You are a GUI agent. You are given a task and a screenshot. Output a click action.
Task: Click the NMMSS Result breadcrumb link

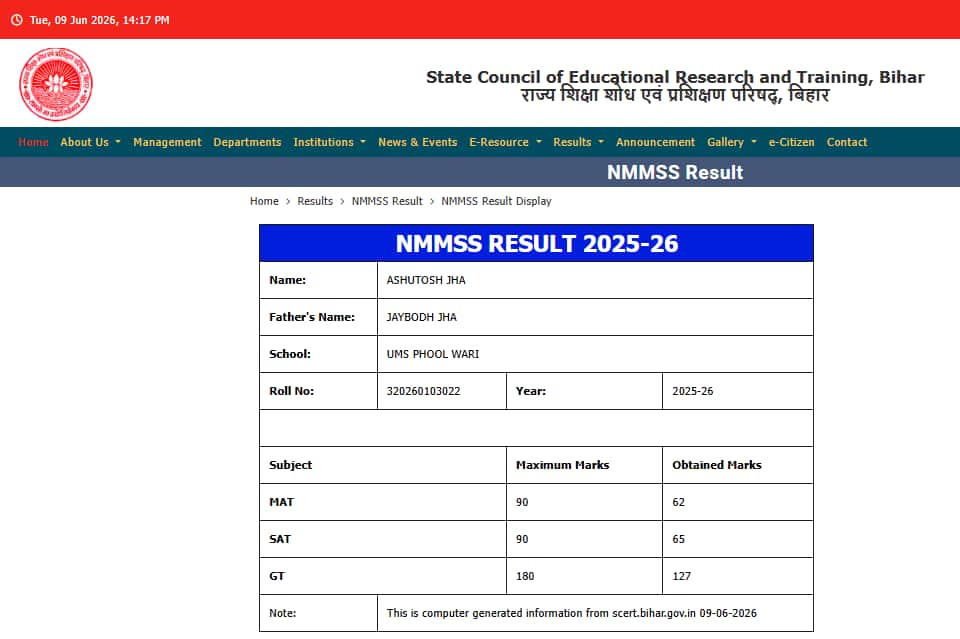tap(387, 201)
